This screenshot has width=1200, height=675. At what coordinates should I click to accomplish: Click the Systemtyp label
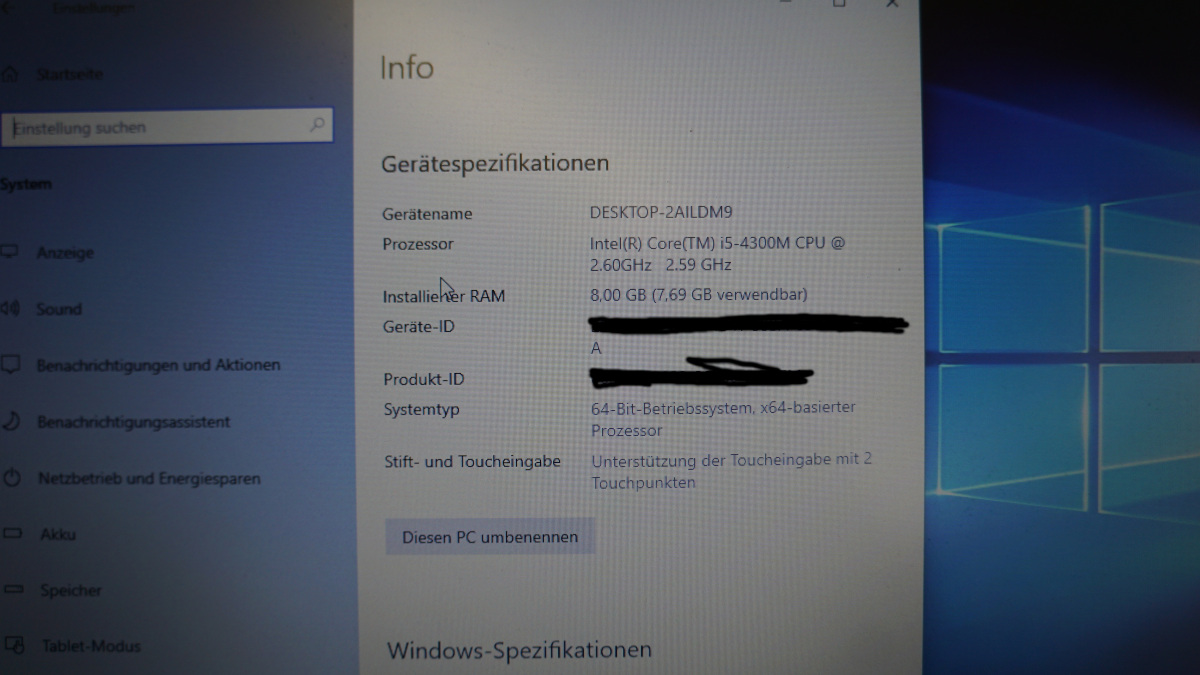click(x=422, y=409)
